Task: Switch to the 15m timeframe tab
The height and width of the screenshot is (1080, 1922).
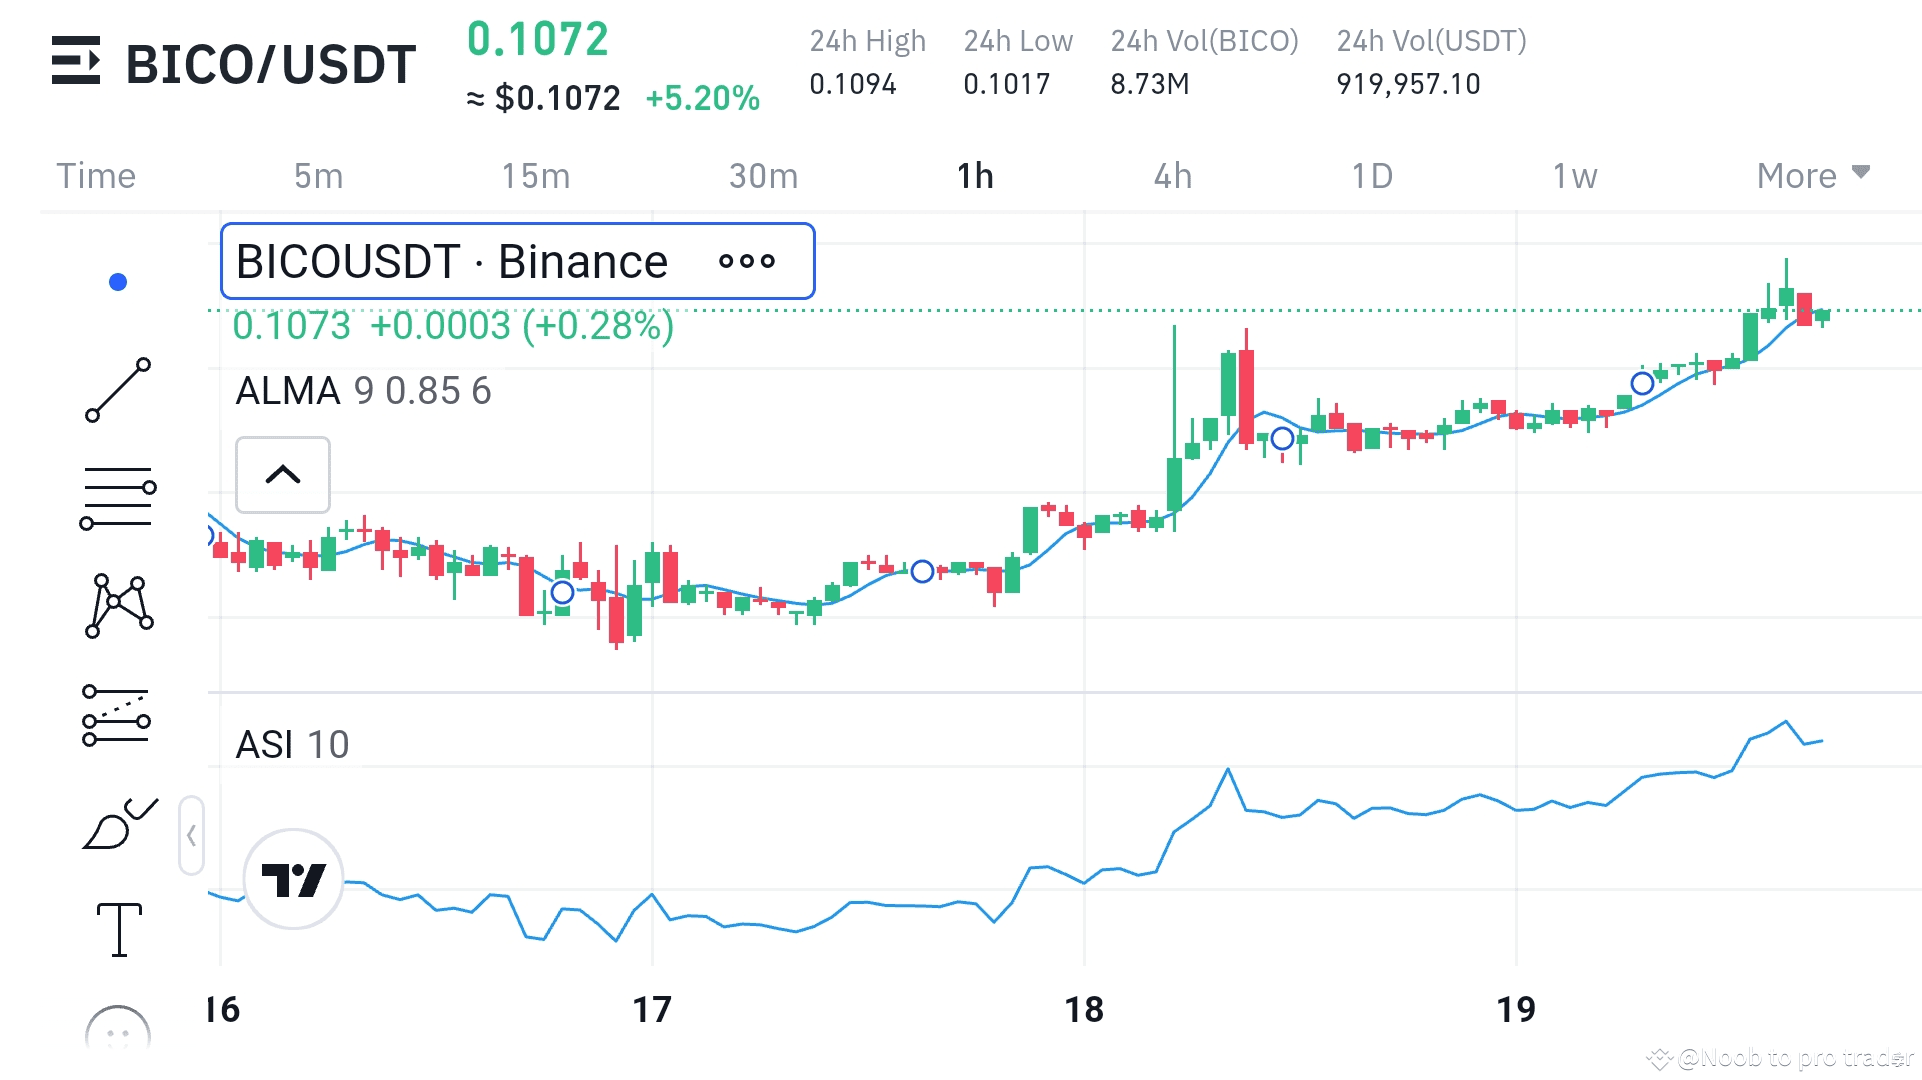Action: click(535, 176)
